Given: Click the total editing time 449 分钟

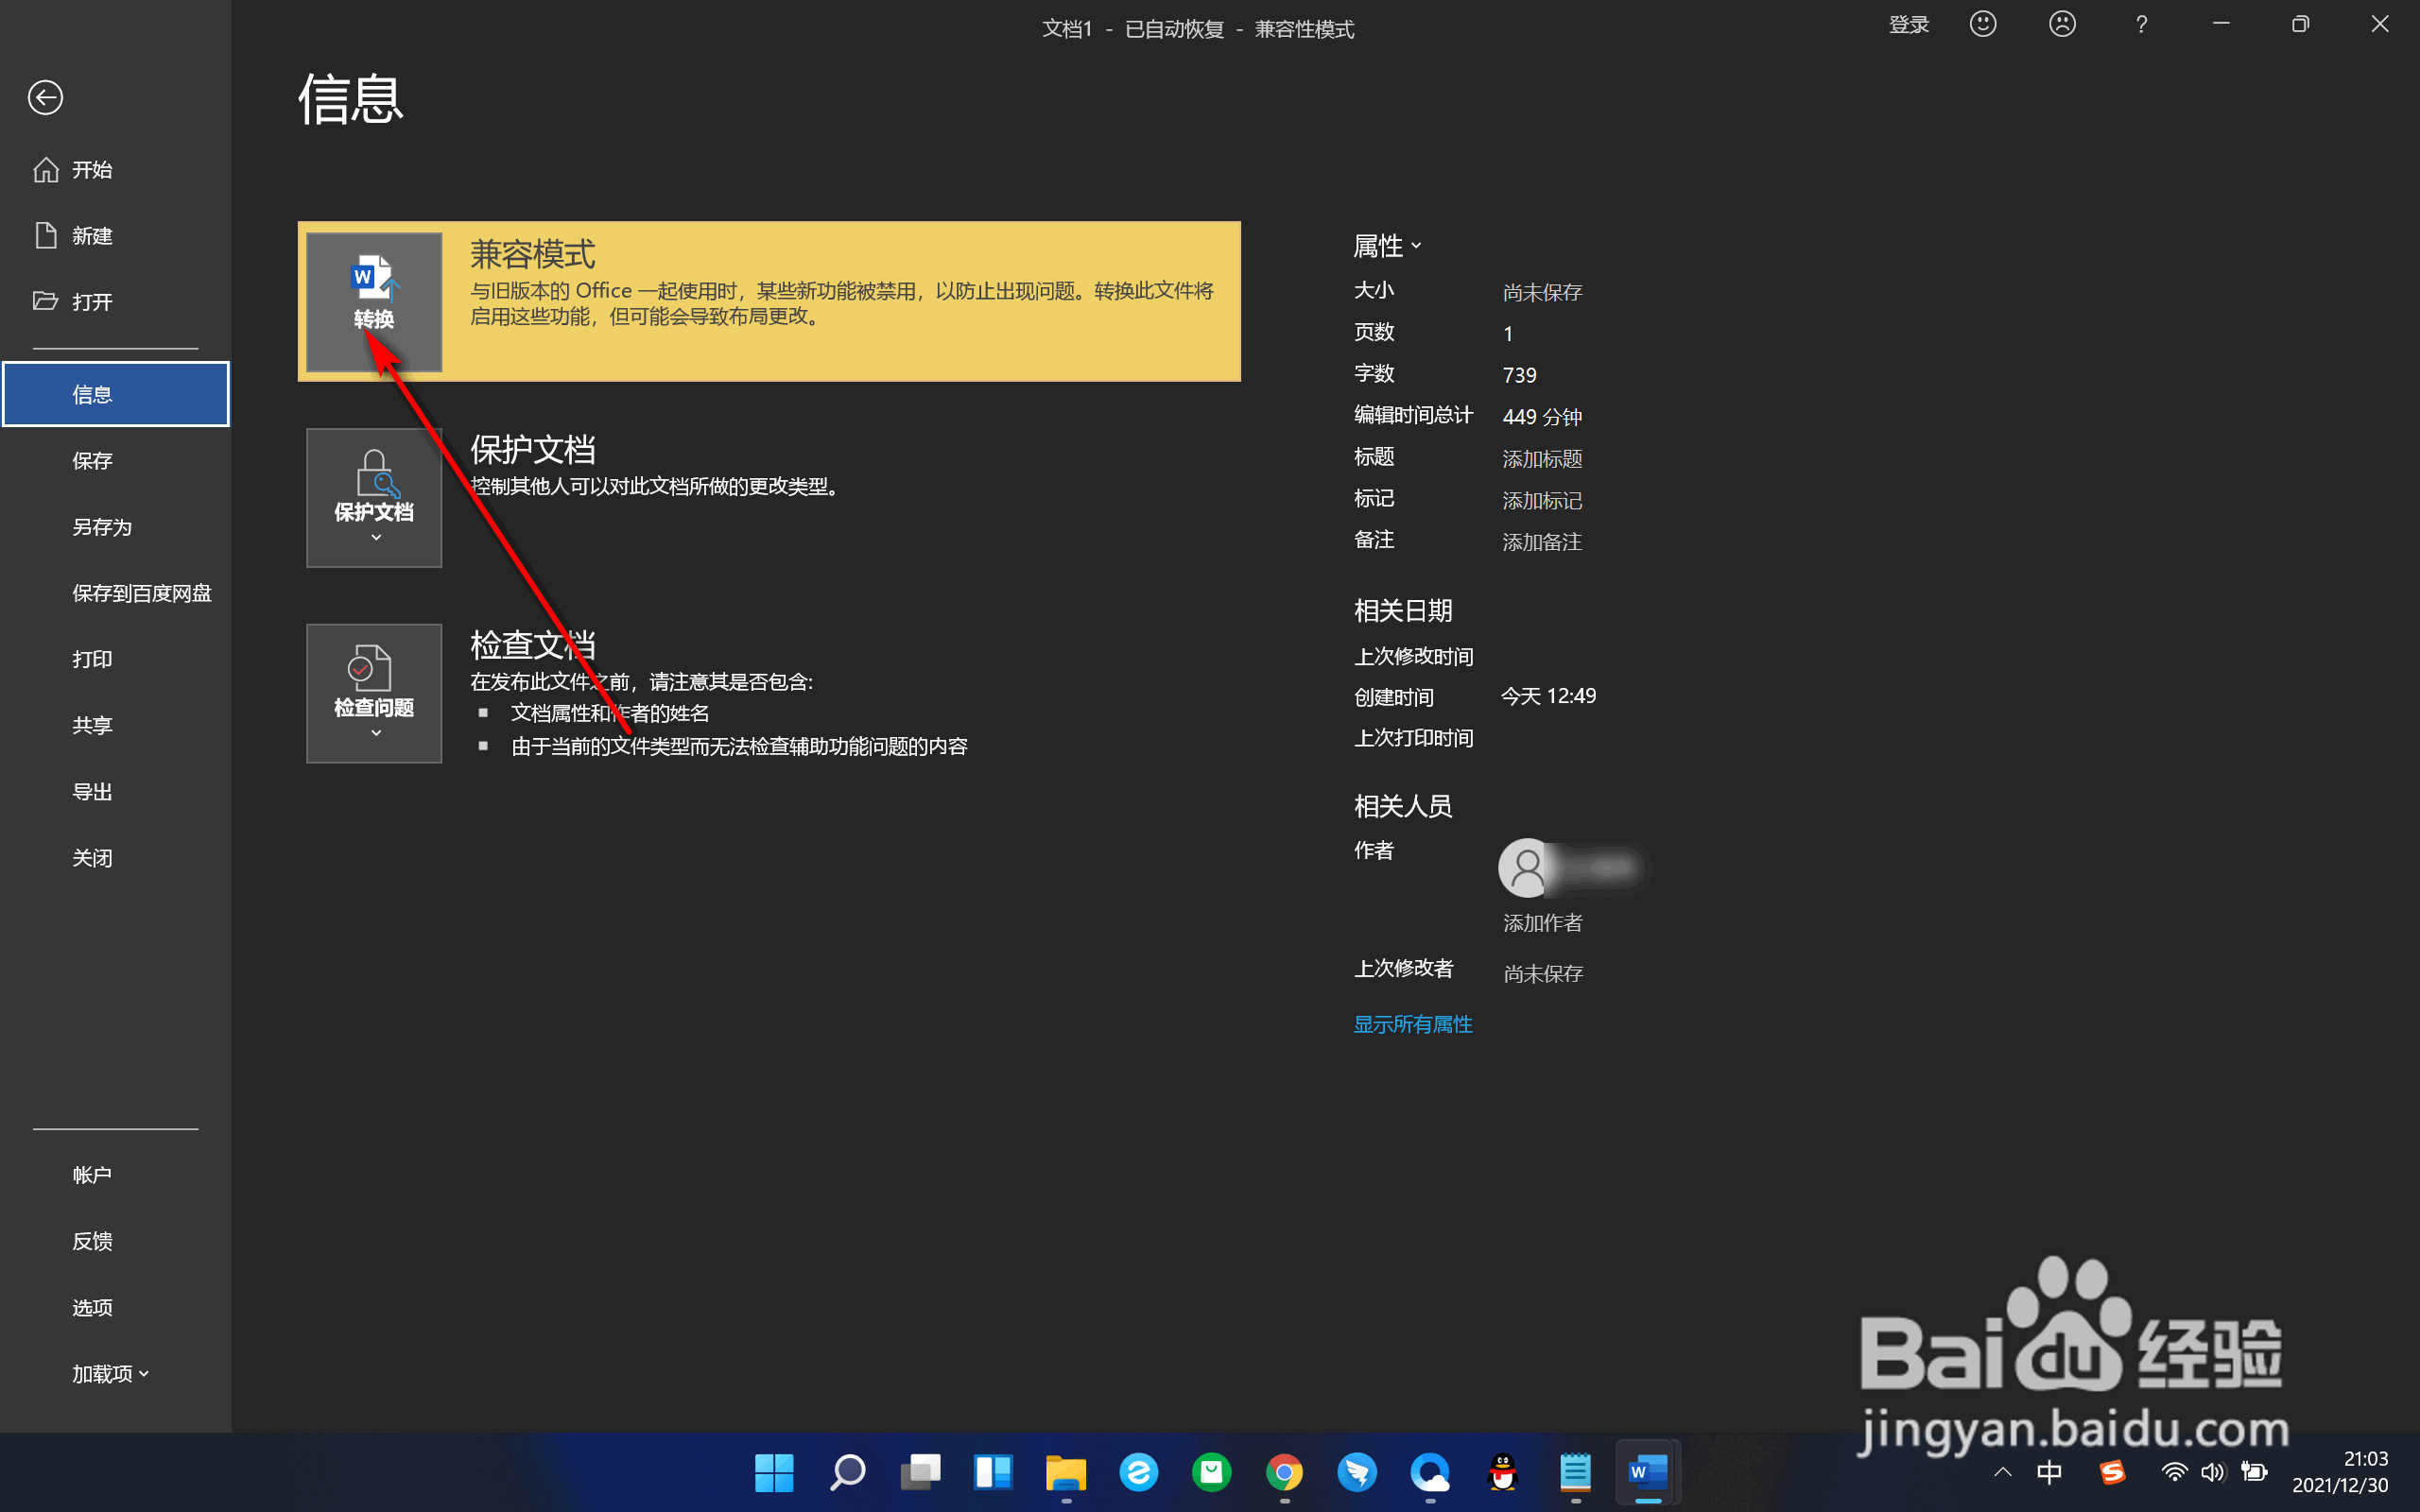Looking at the screenshot, I should (x=1542, y=417).
